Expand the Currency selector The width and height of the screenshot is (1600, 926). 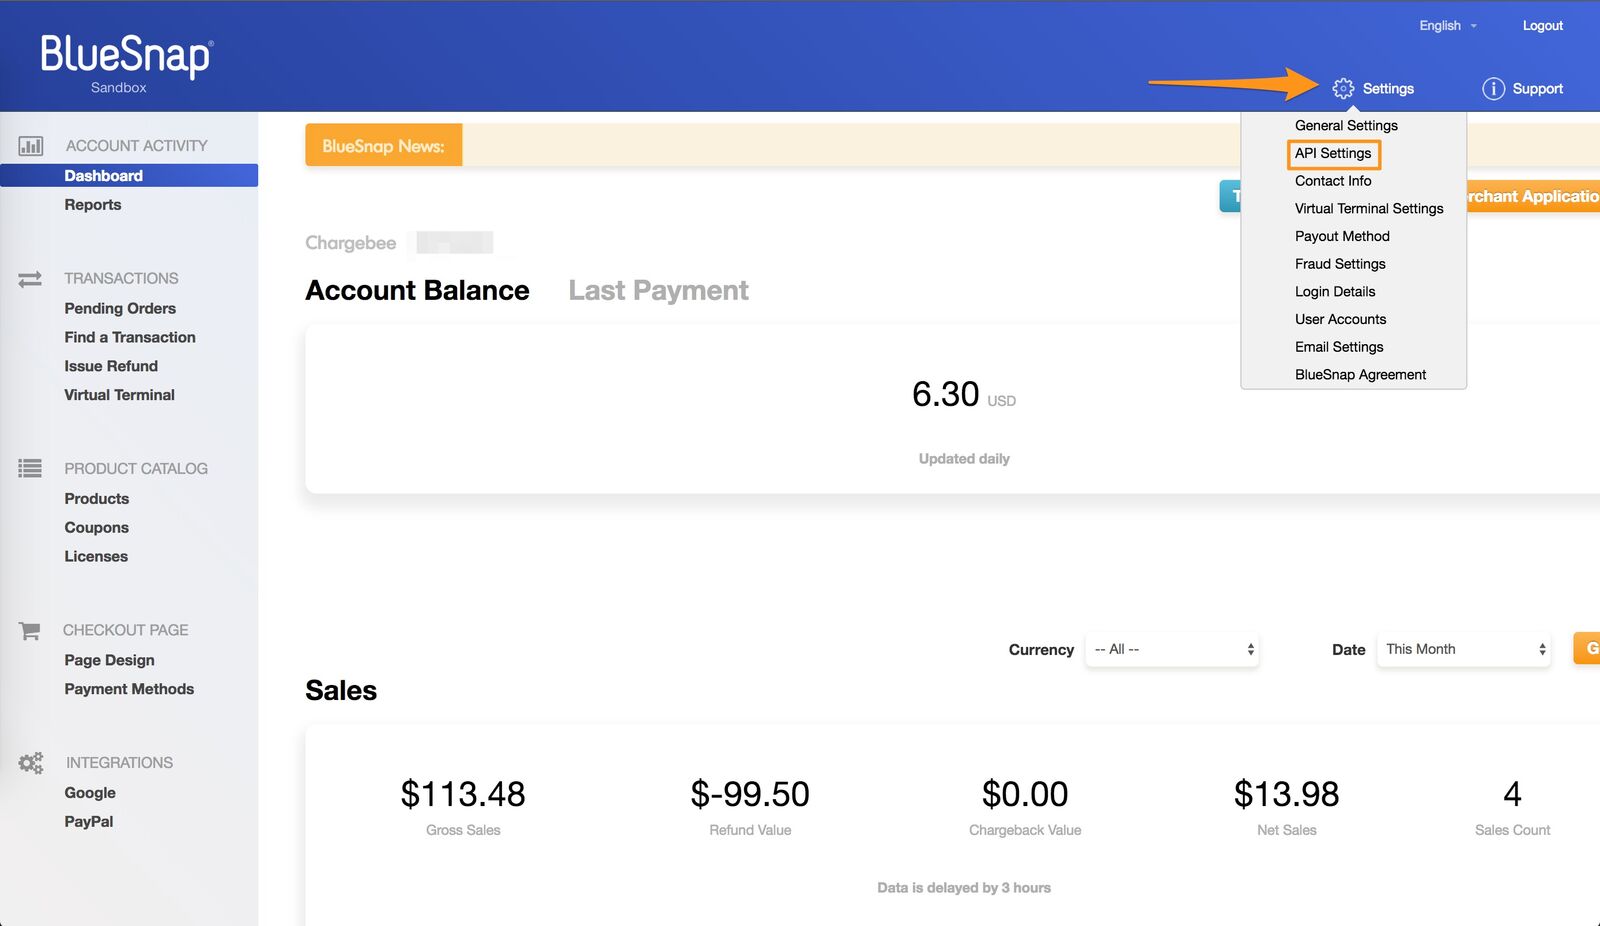tap(1172, 650)
